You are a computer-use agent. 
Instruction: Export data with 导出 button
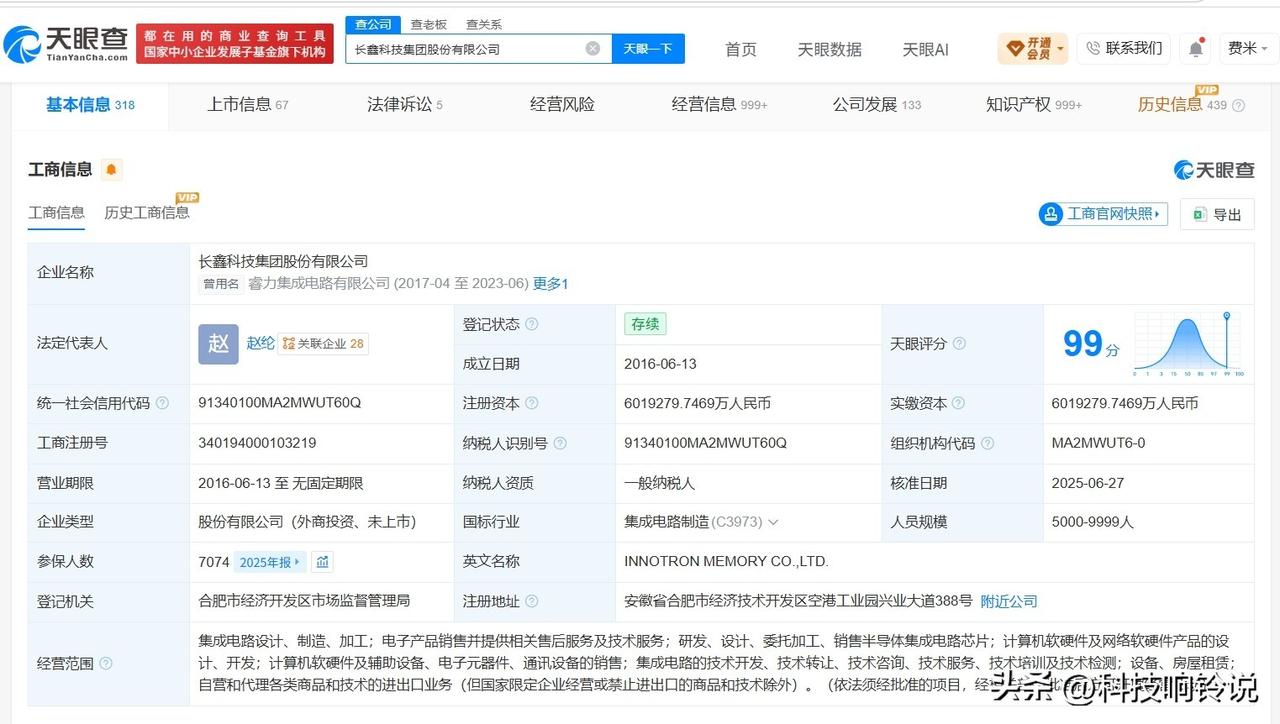[1217, 214]
